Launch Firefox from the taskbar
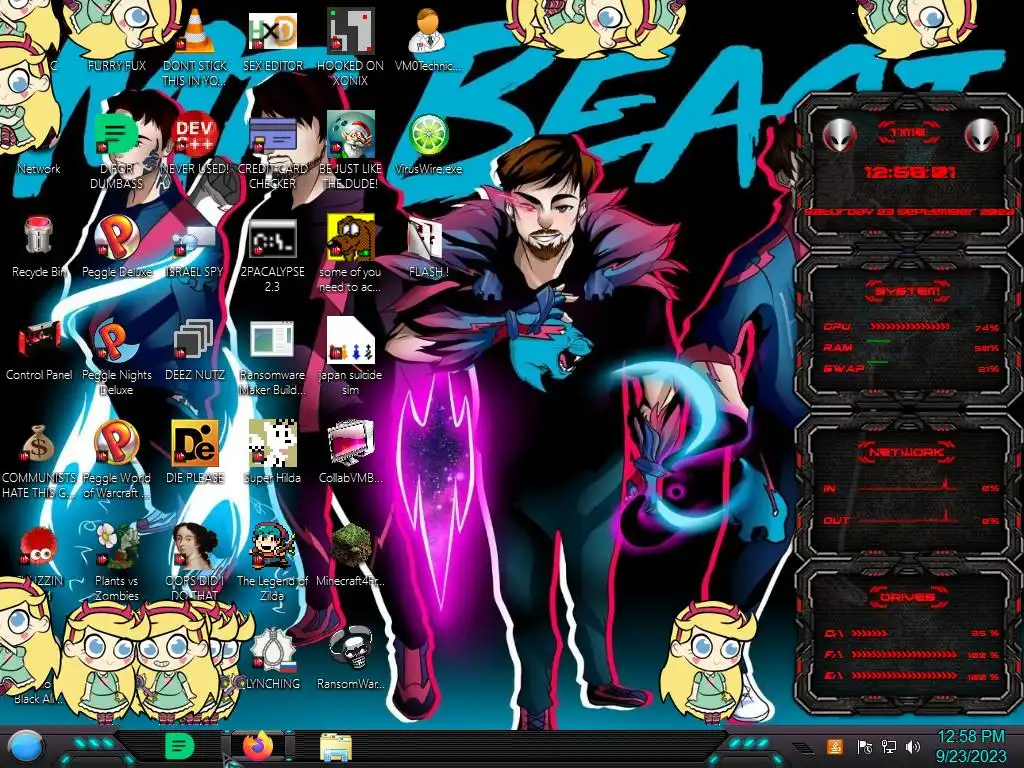The image size is (1024, 768). tap(259, 746)
